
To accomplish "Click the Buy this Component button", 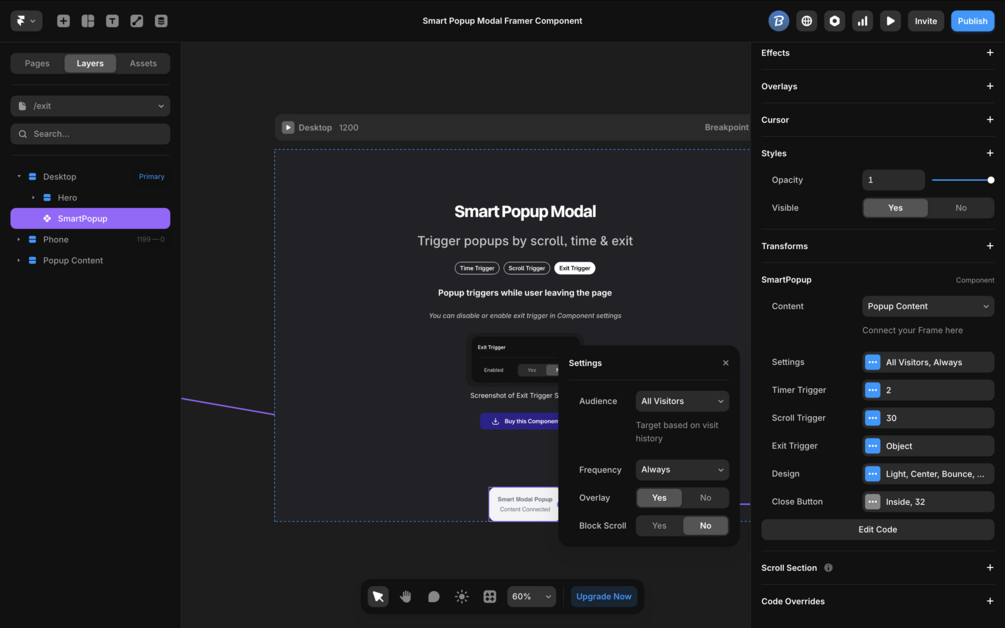I will 520,421.
